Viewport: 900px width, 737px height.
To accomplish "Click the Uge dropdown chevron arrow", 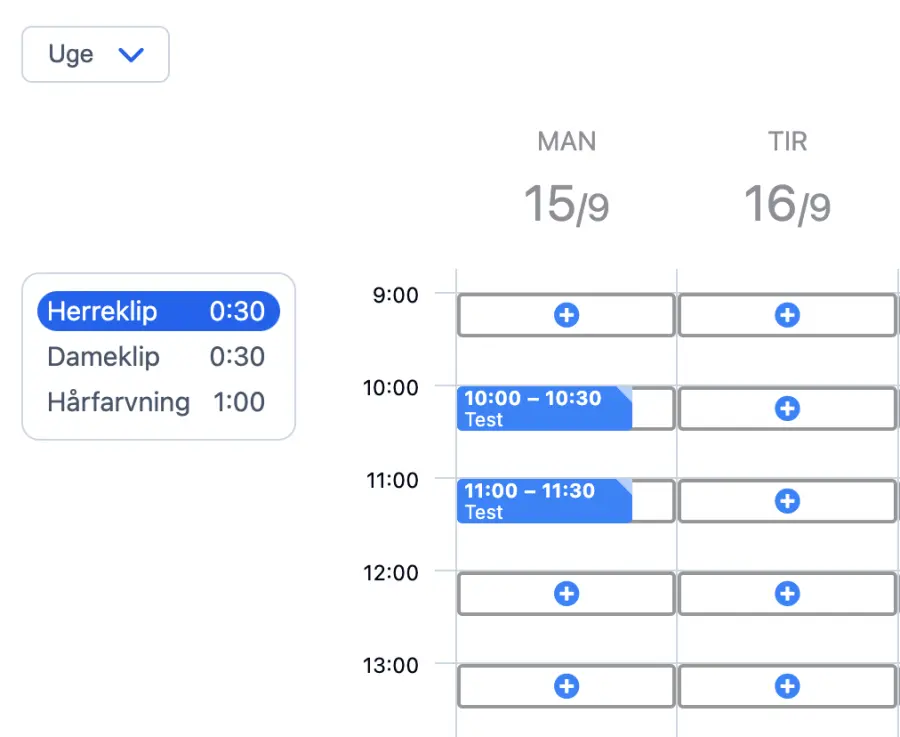I will (131, 55).
